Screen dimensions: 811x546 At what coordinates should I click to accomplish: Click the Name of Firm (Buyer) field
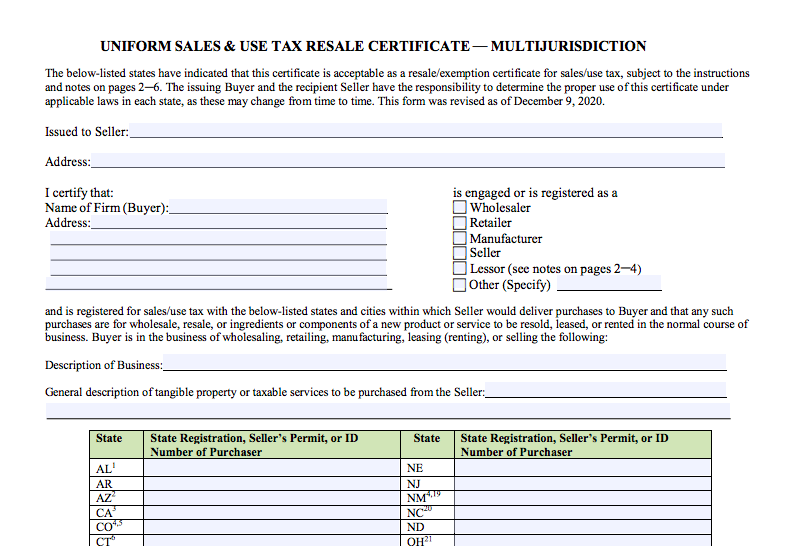[278, 207]
